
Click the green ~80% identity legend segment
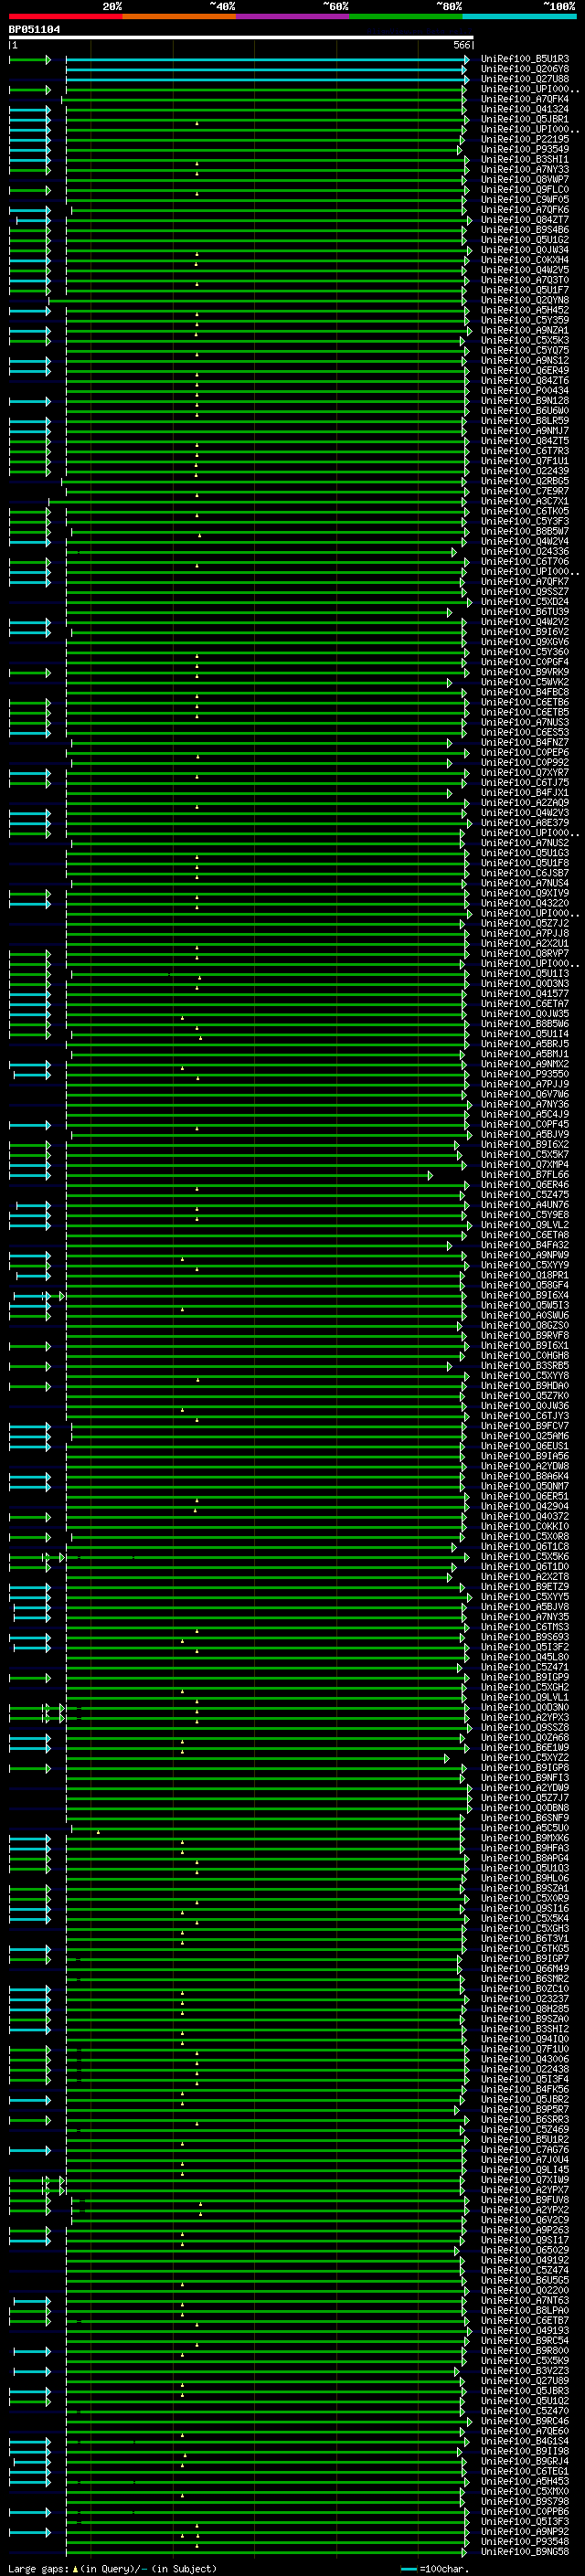[406, 16]
